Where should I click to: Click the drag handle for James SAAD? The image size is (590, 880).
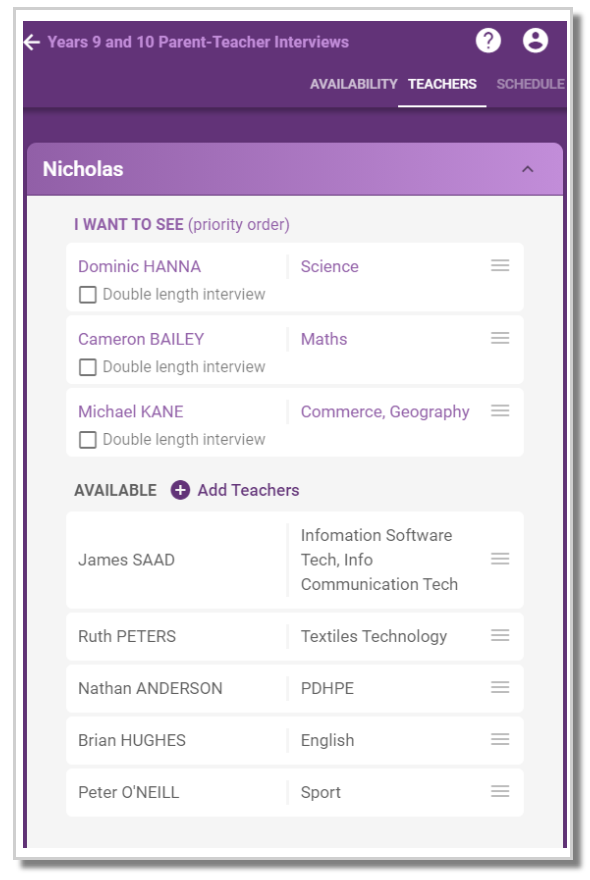500,558
